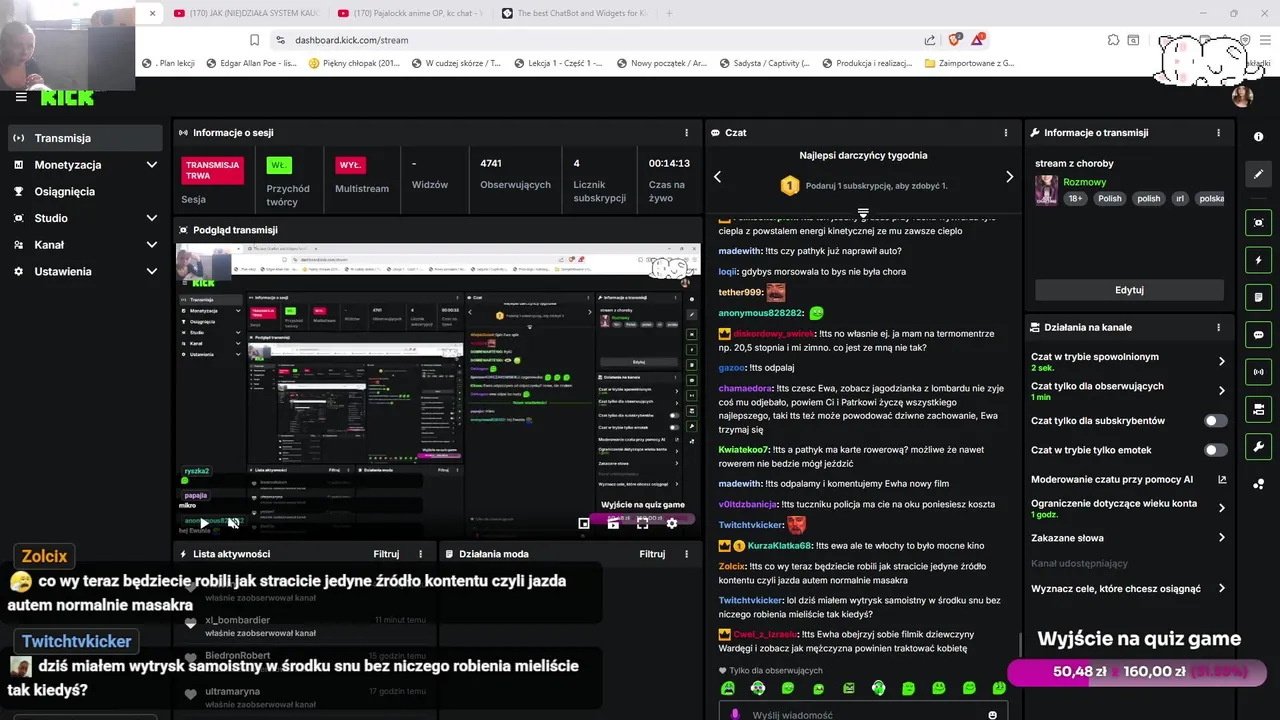This screenshot has width=1280, height=720.
Task: Filter the Działania moda panel
Action: [x=652, y=554]
